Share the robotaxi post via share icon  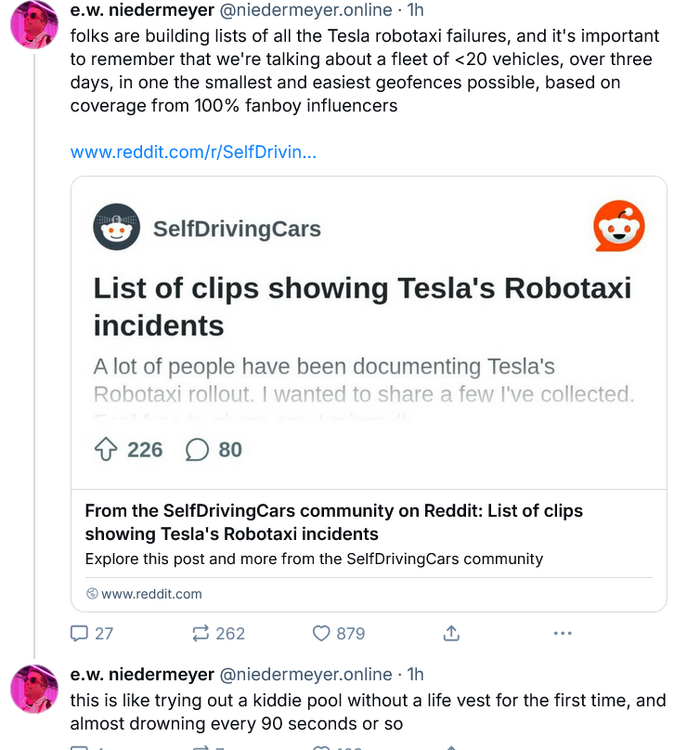tap(451, 633)
